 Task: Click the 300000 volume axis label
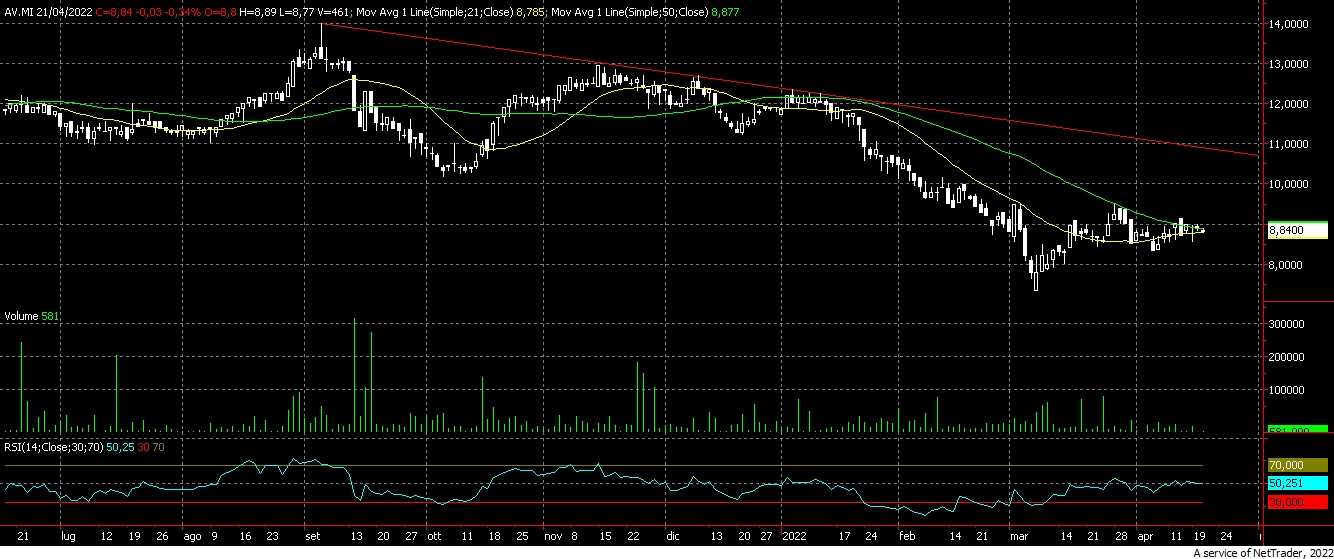1286,324
